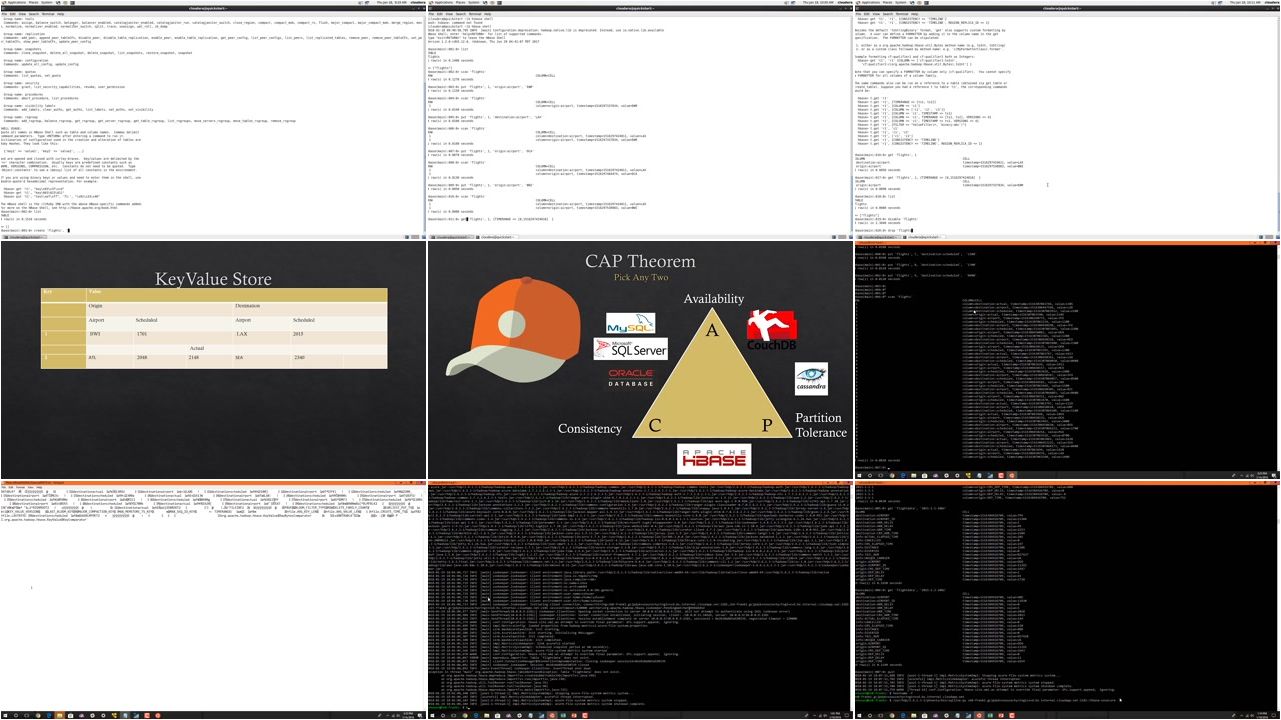The width and height of the screenshot is (1281, 720).
Task: Click ATL cell in KeyValue table
Action: [94, 357]
